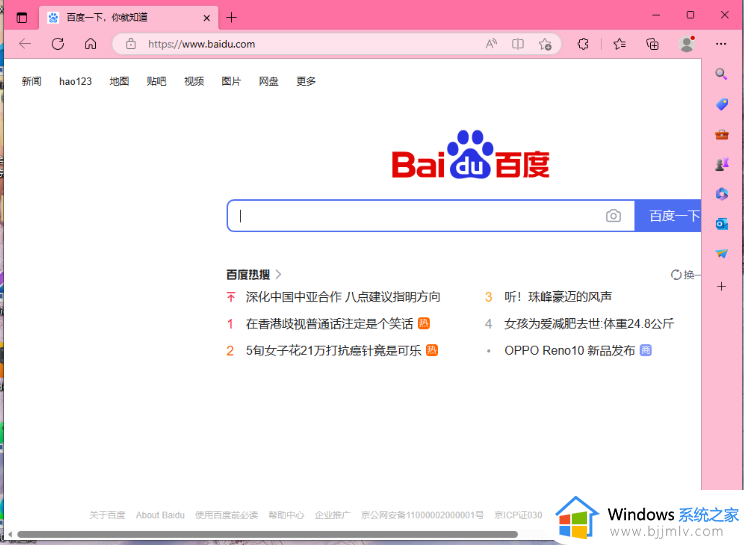
Task: Open Settings and more ellipsis menu
Action: 721,44
